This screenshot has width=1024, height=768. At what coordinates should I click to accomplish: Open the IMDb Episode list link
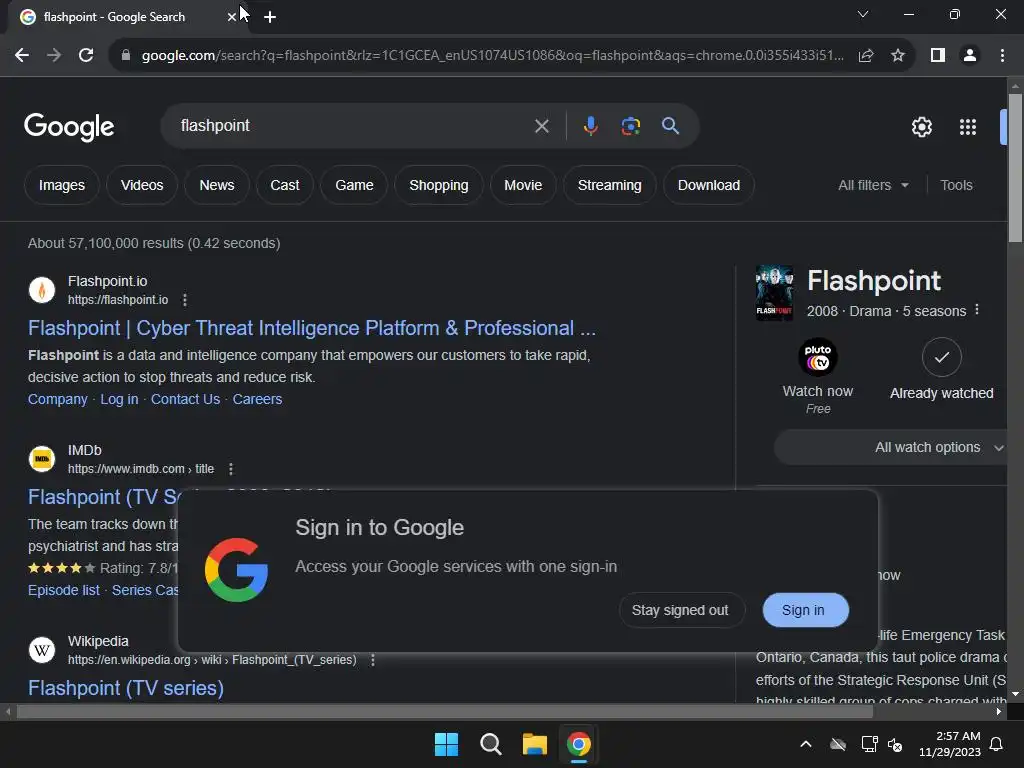pyautogui.click(x=63, y=590)
